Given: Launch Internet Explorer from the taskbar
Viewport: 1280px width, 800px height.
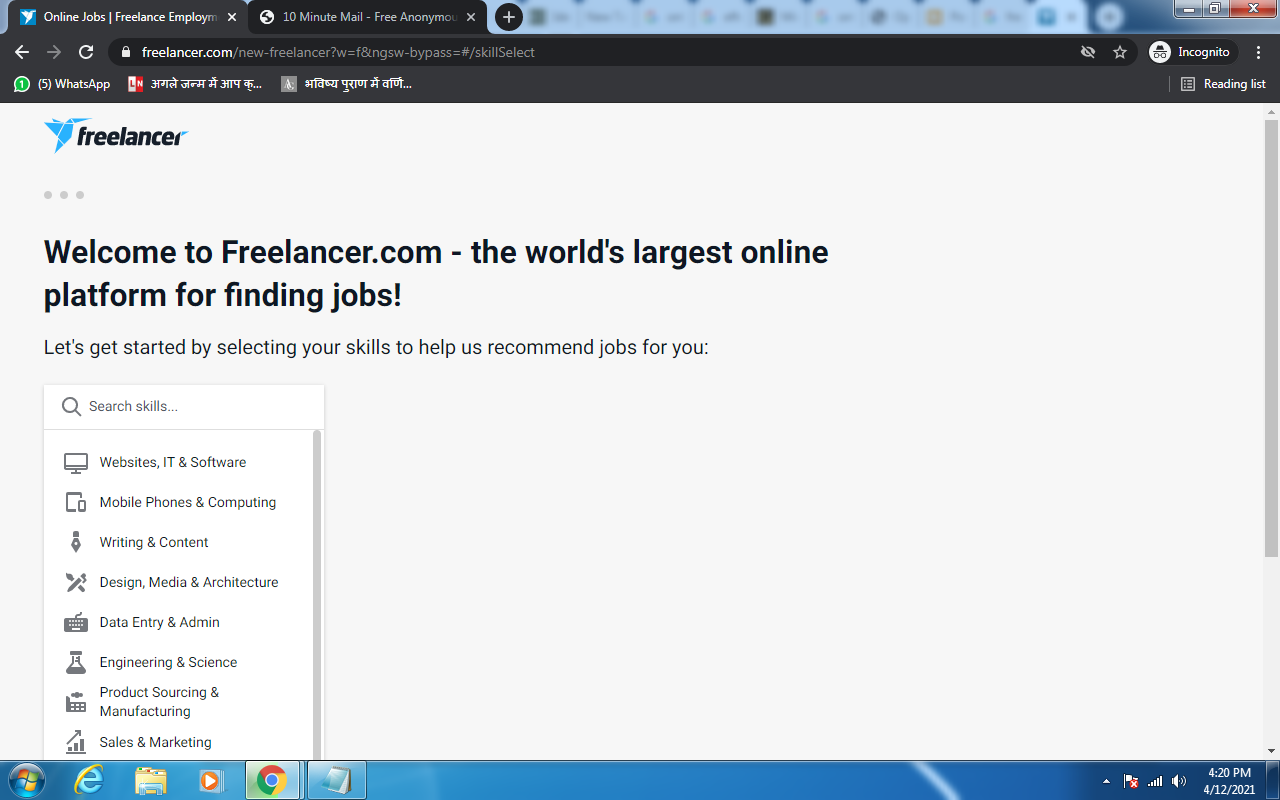Looking at the screenshot, I should 89,780.
